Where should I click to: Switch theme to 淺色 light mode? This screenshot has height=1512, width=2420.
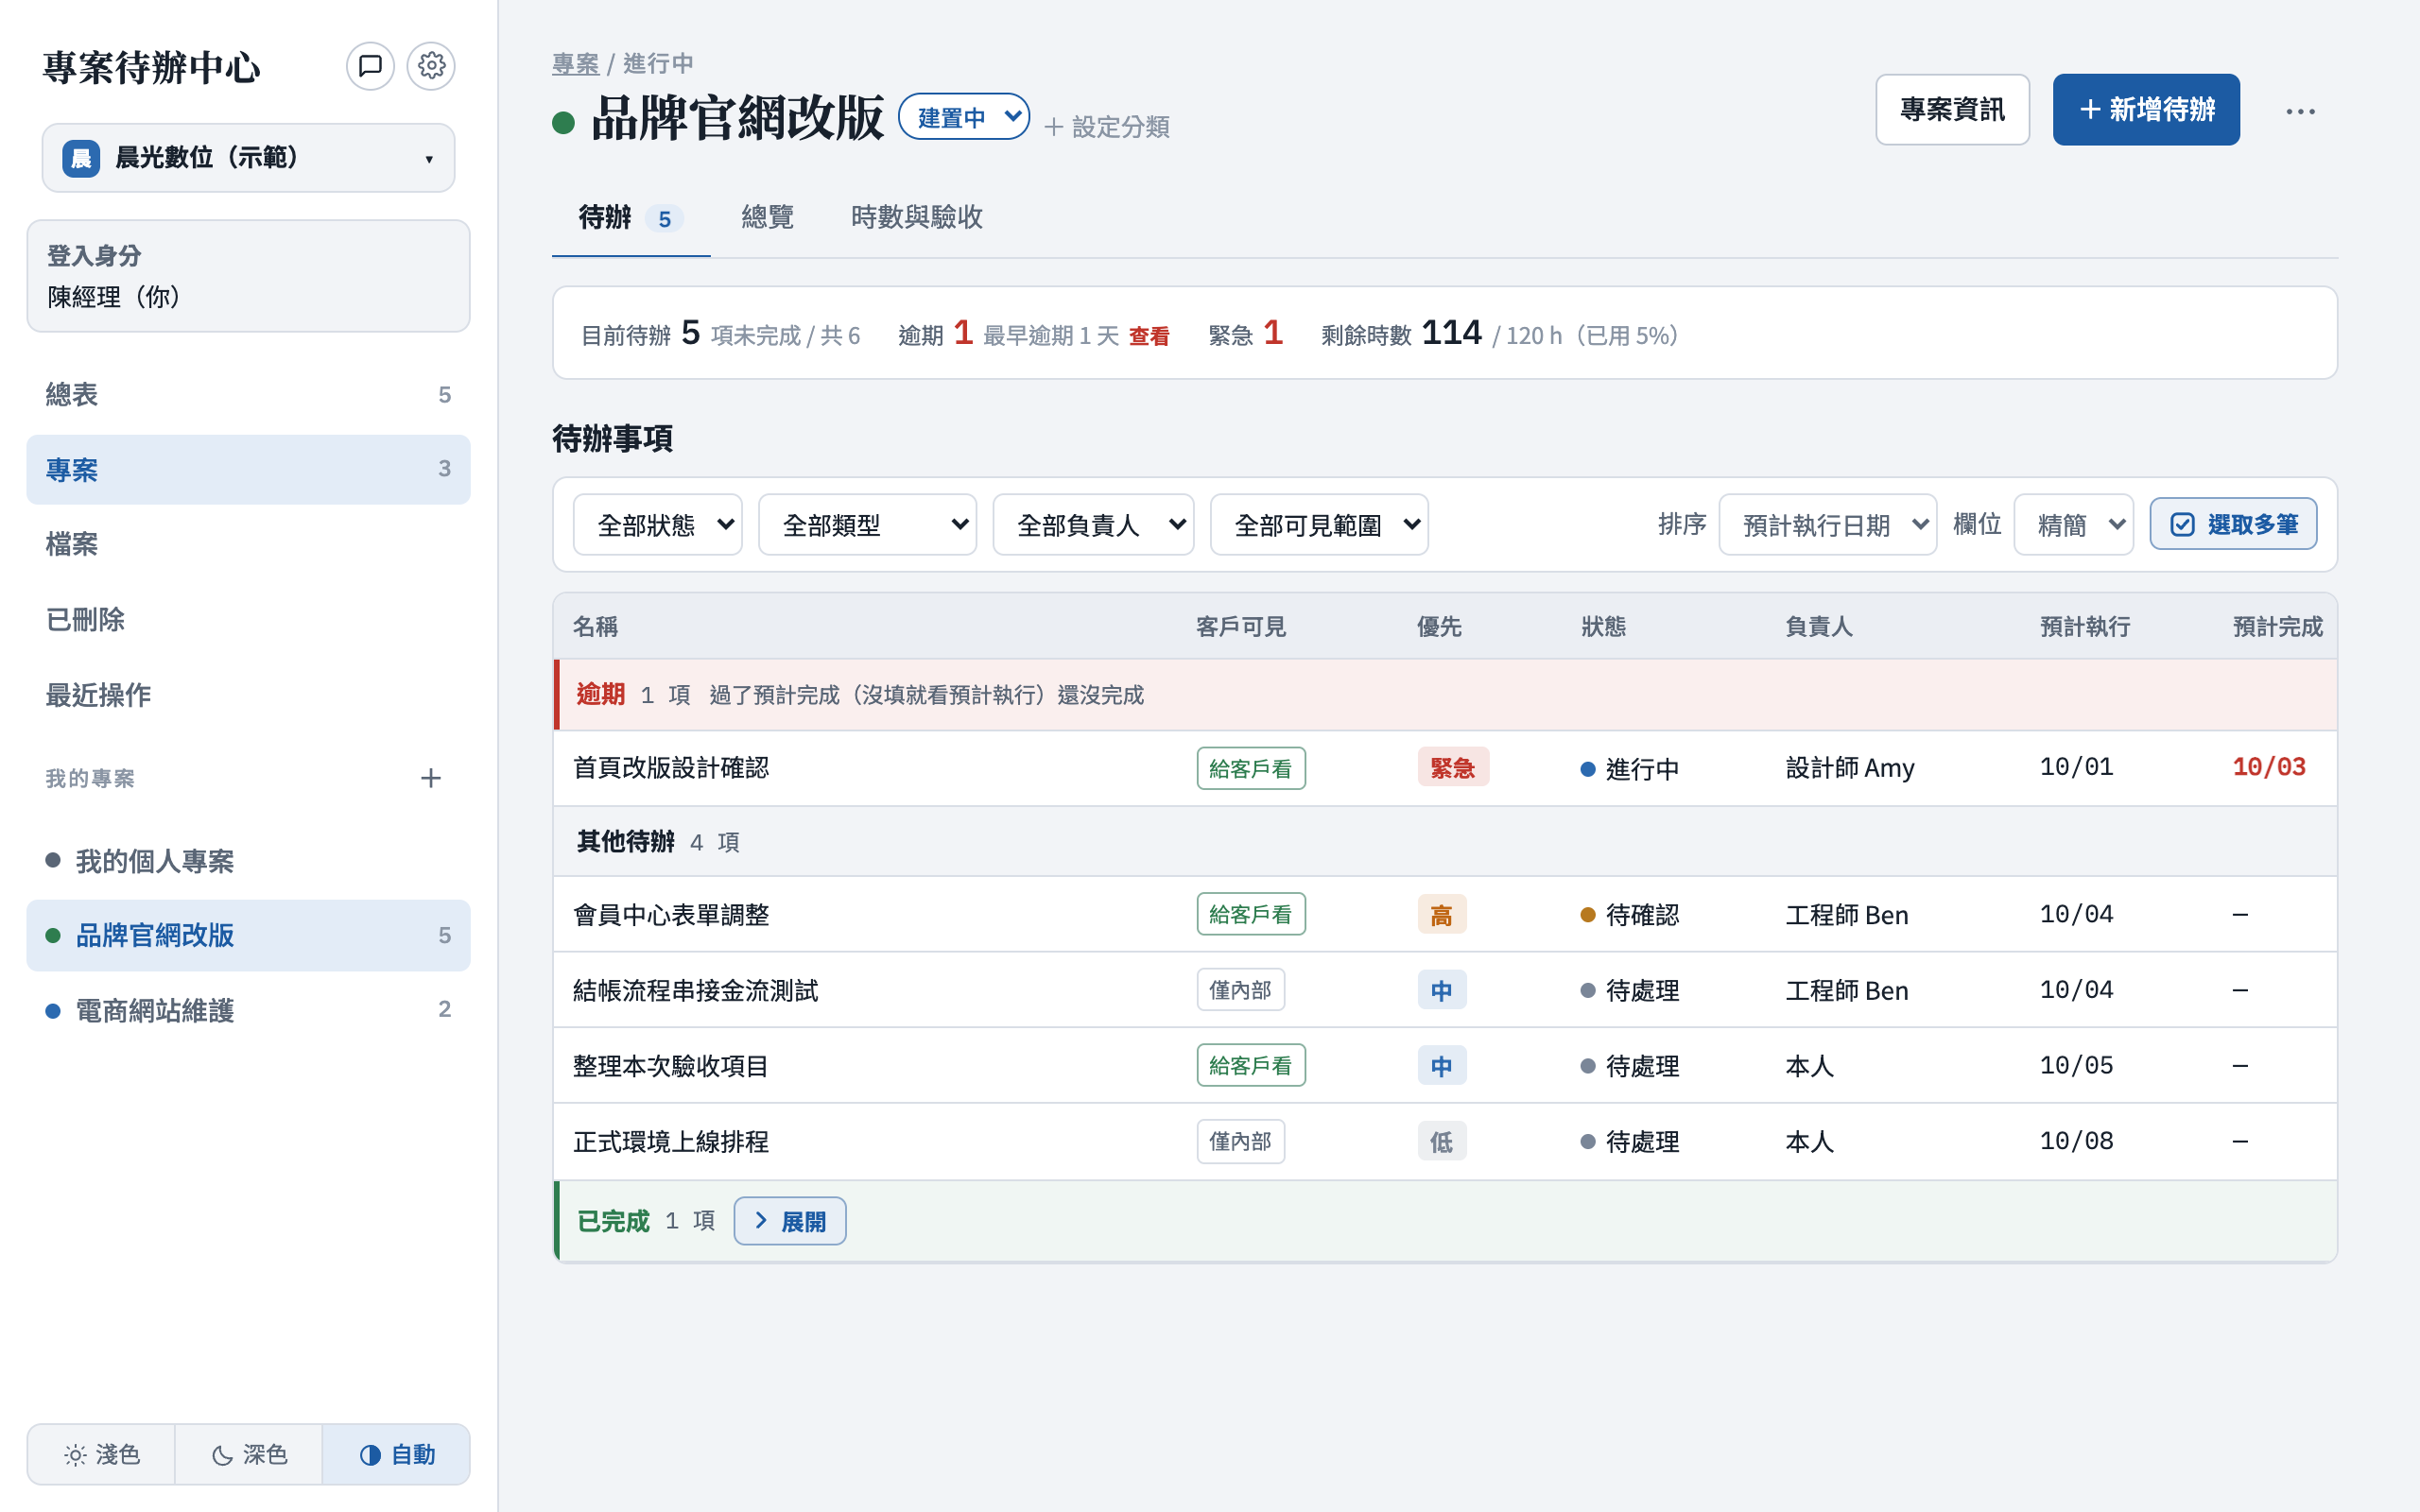(x=101, y=1454)
